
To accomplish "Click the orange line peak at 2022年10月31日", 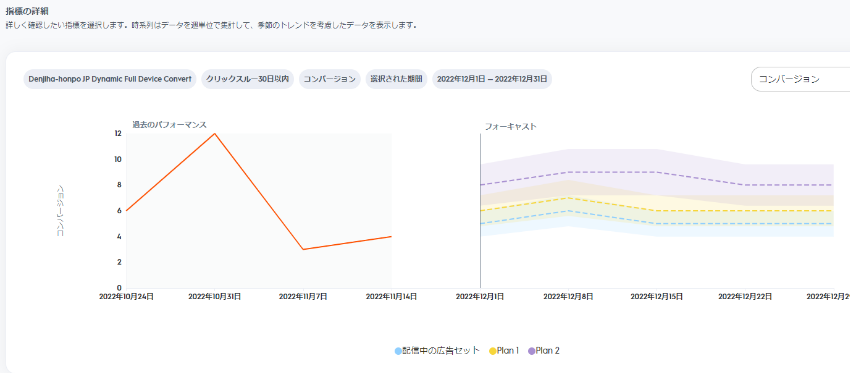I will tap(215, 133).
